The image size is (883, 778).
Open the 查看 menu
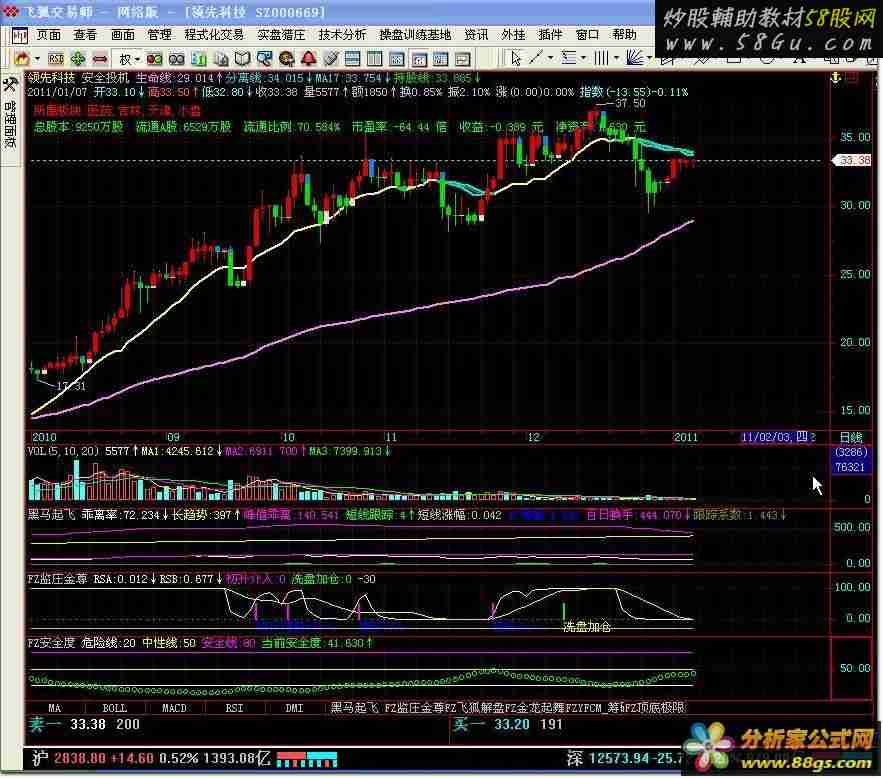coord(85,35)
